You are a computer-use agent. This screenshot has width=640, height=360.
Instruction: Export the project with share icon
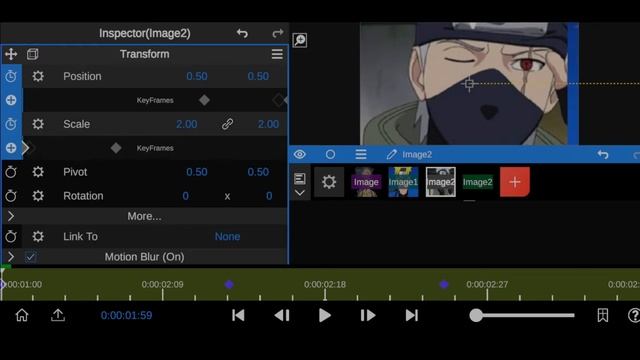click(x=58, y=315)
